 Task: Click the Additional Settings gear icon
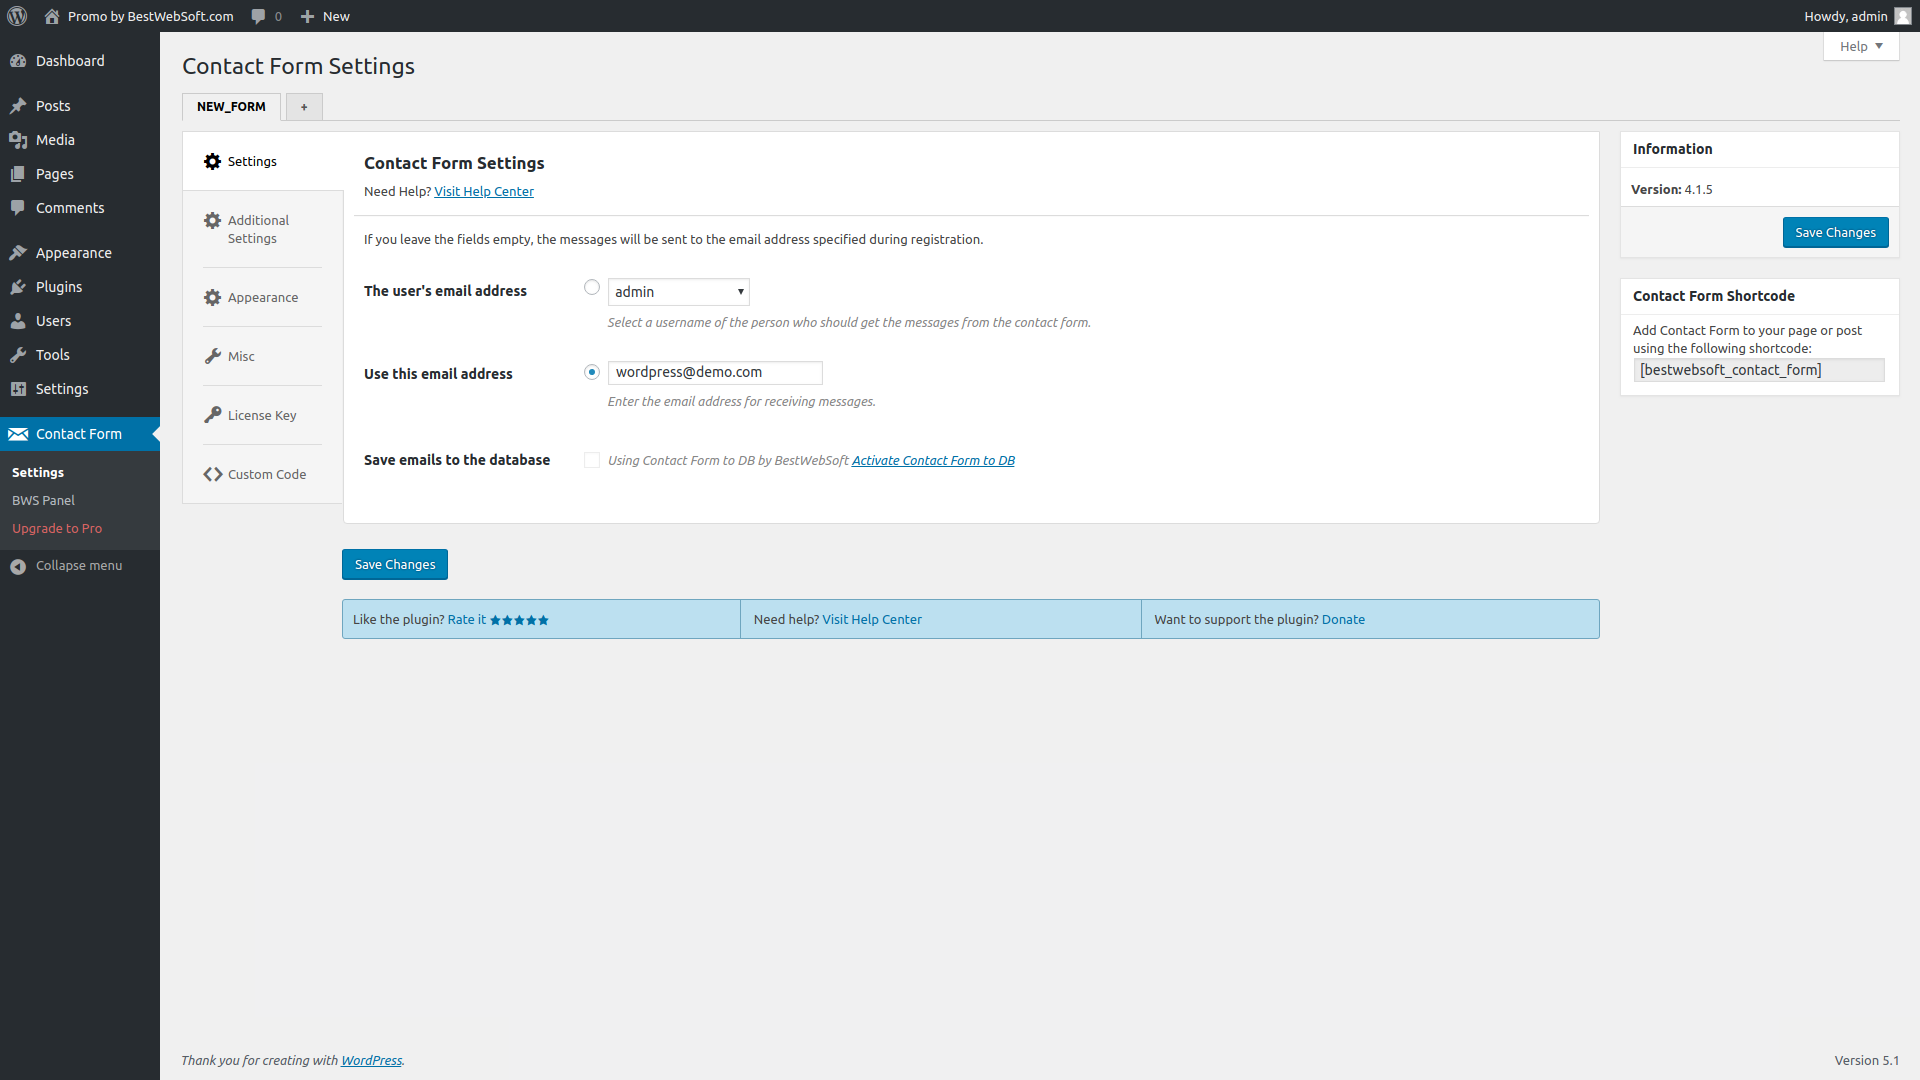[x=212, y=220]
